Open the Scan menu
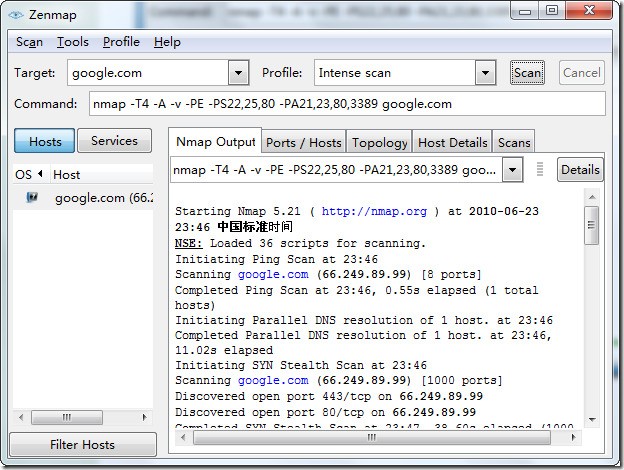This screenshot has height=470, width=624. (29, 42)
